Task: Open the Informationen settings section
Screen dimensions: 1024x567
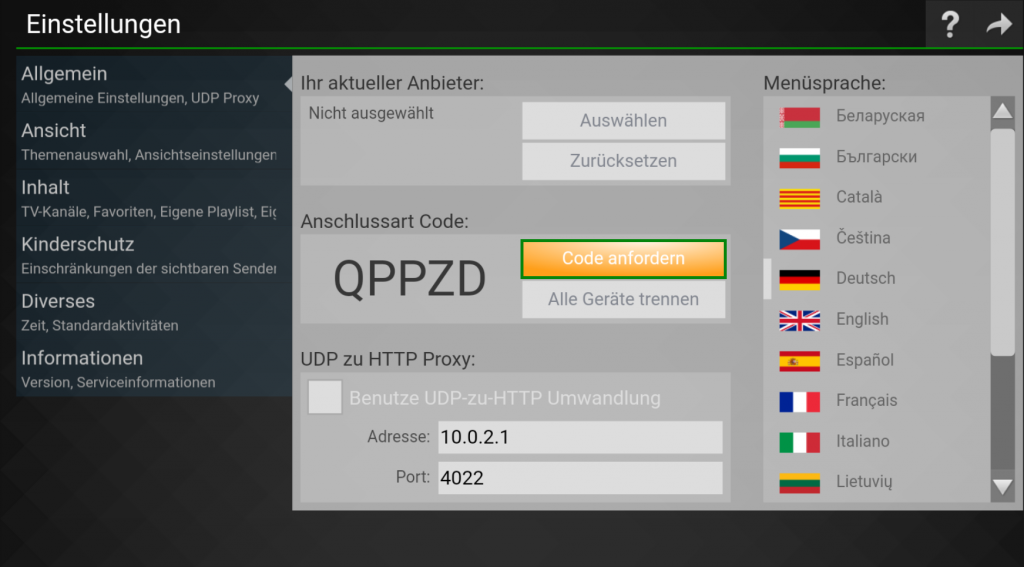Action: [154, 368]
